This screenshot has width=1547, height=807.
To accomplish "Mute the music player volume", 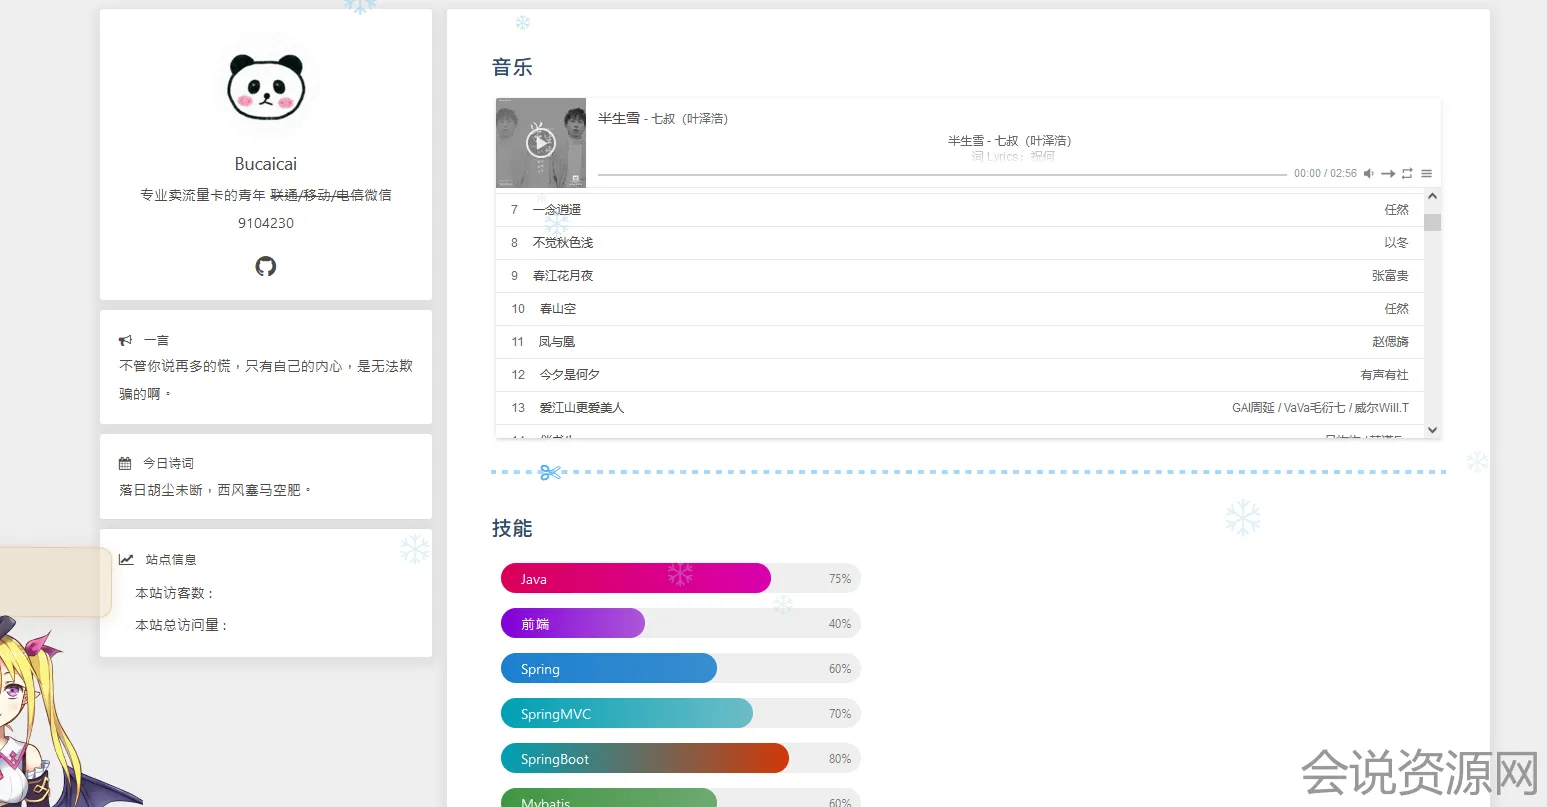I will 1369,174.
